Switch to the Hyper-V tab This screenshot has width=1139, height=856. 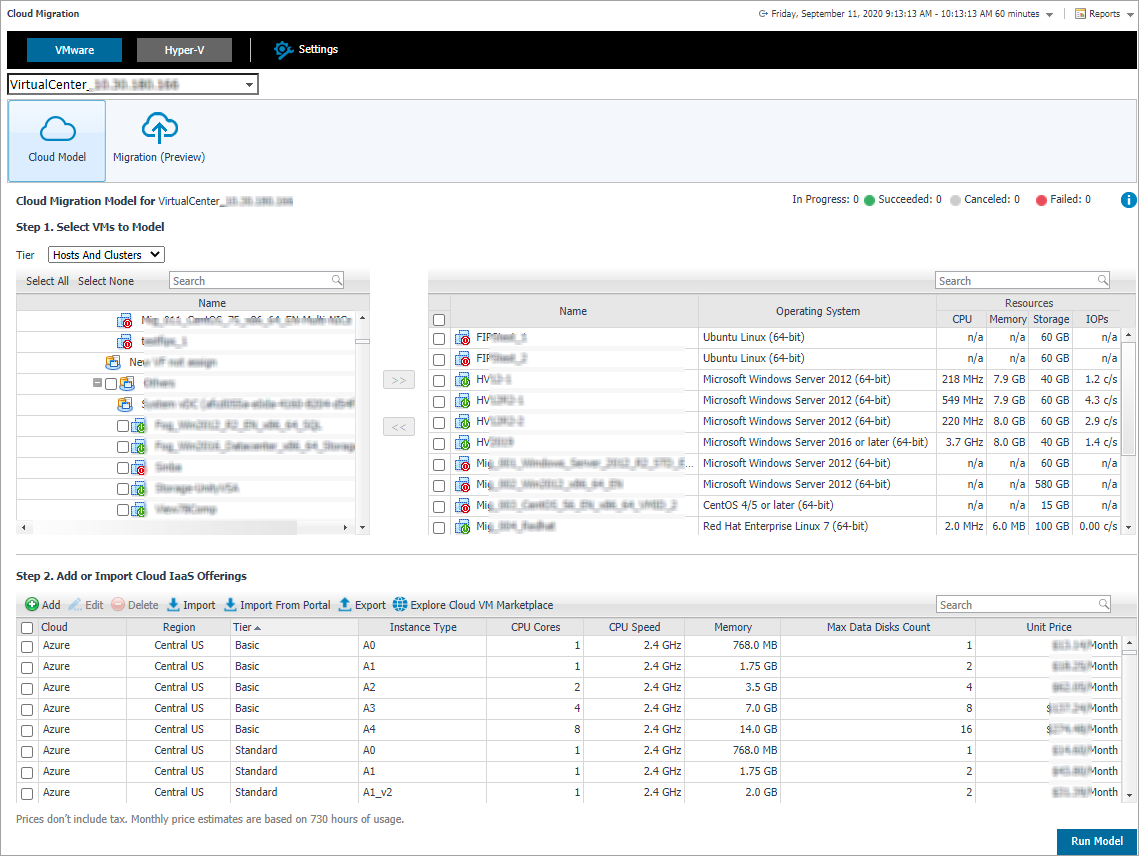184,50
